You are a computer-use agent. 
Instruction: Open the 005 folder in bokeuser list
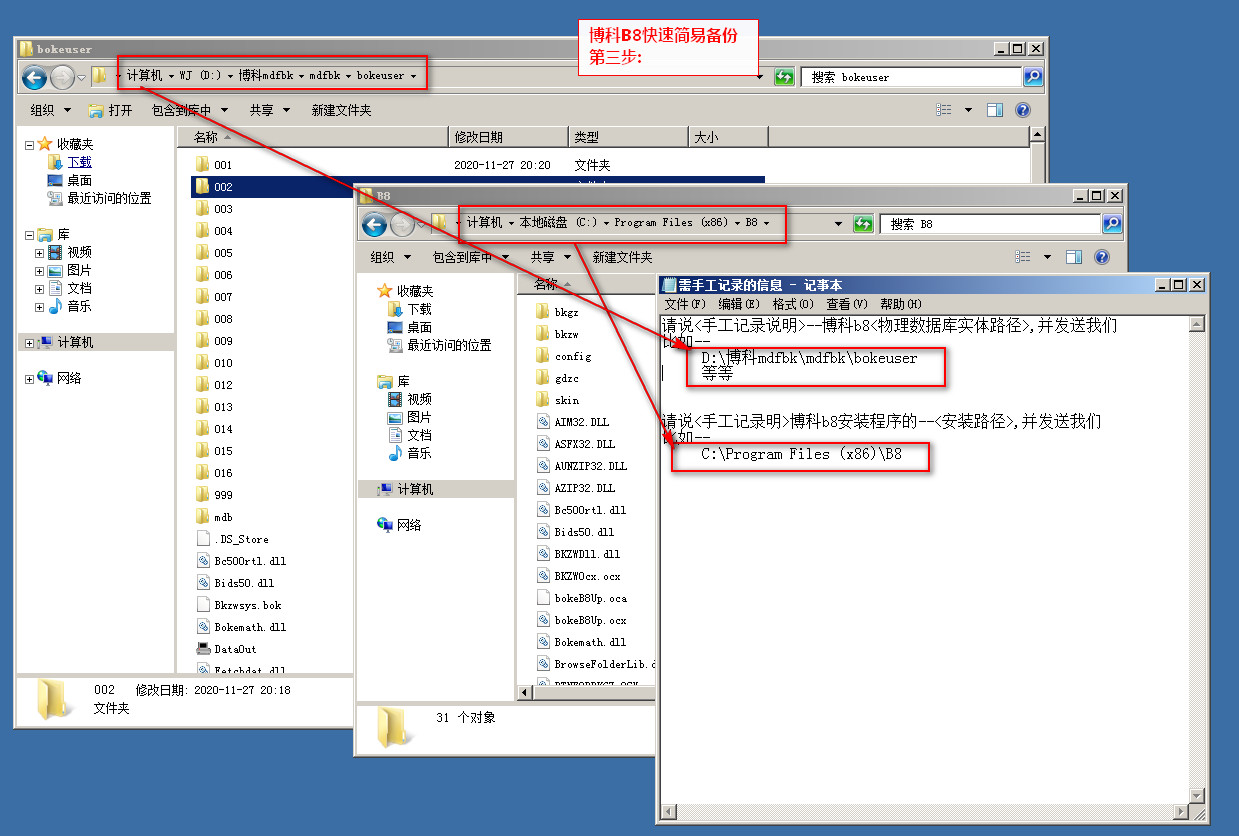pyautogui.click(x=223, y=253)
